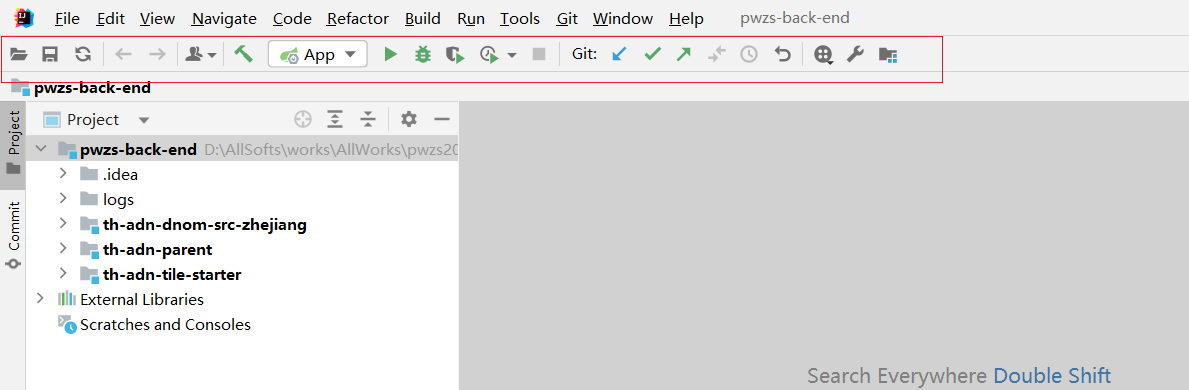Open the Code With Me user dropdown
Screen dimensions: 1189x390
201,55
